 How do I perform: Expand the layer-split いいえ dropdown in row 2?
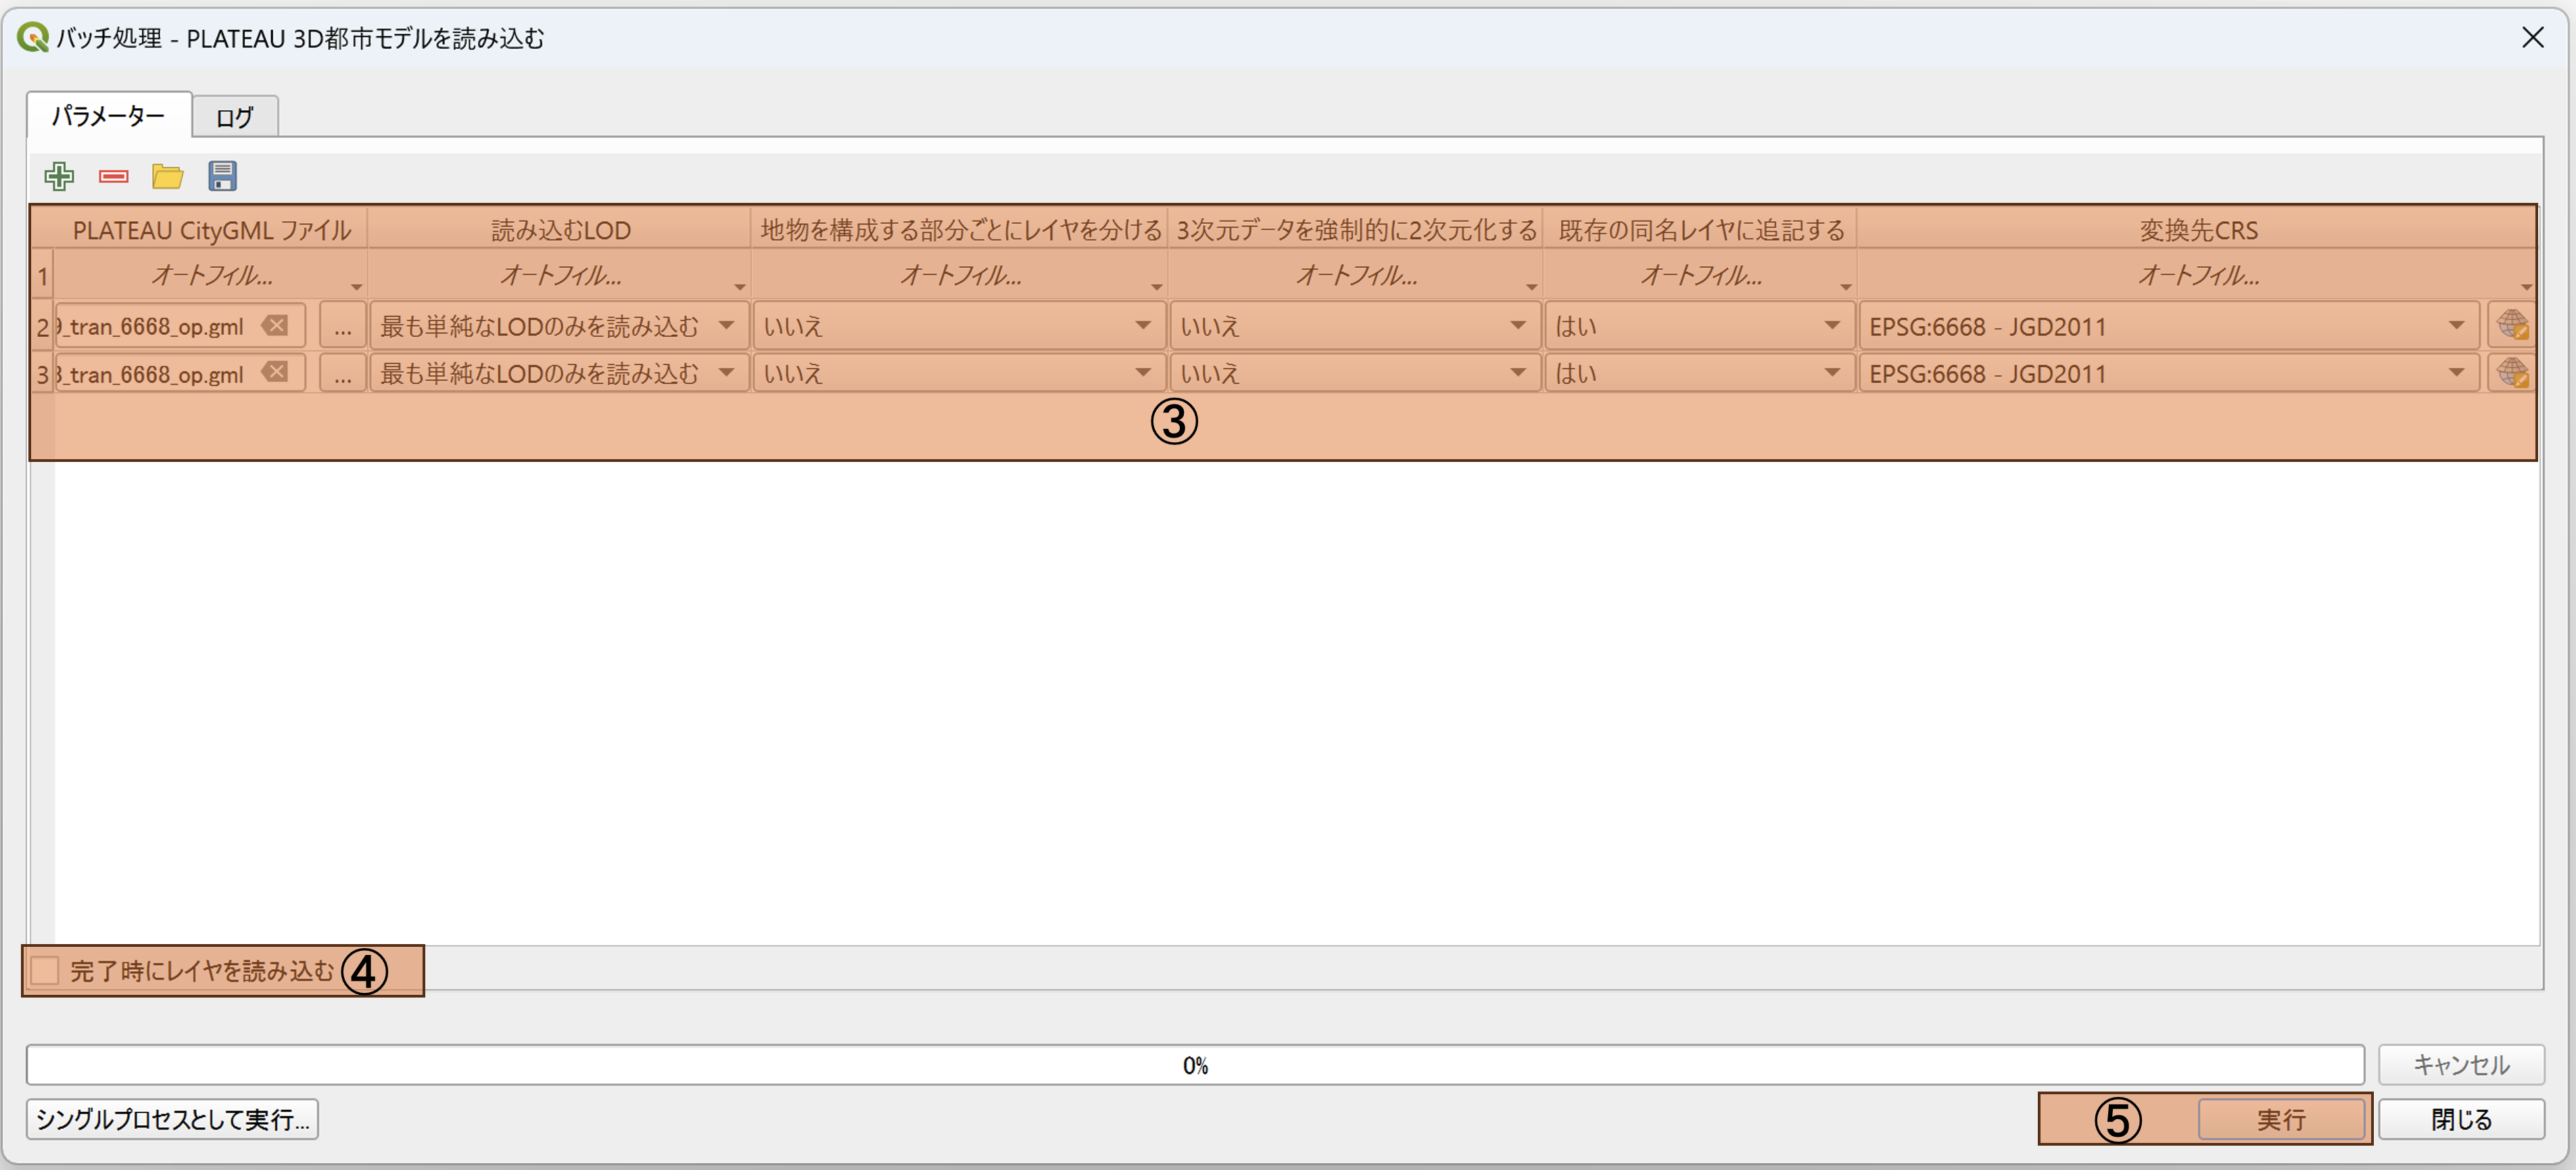(x=959, y=326)
